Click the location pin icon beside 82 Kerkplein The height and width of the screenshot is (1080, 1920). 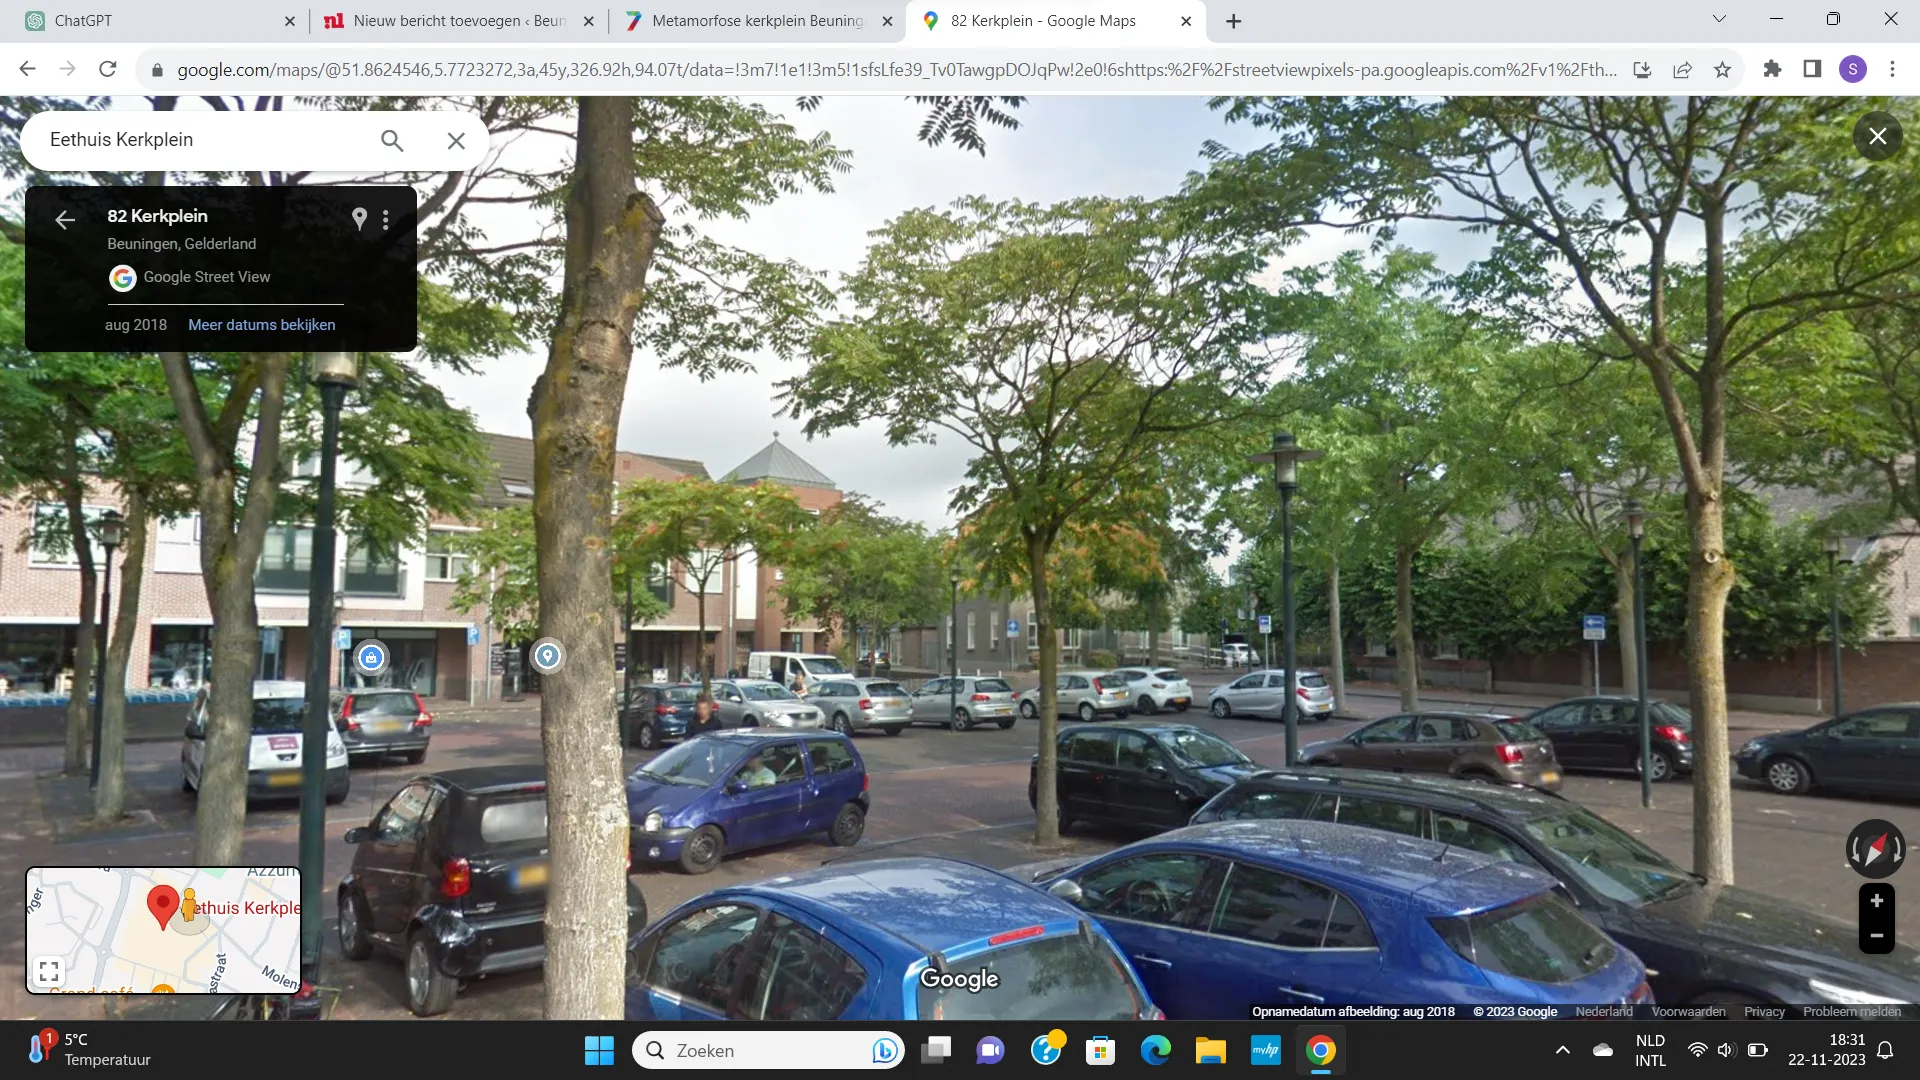[359, 218]
